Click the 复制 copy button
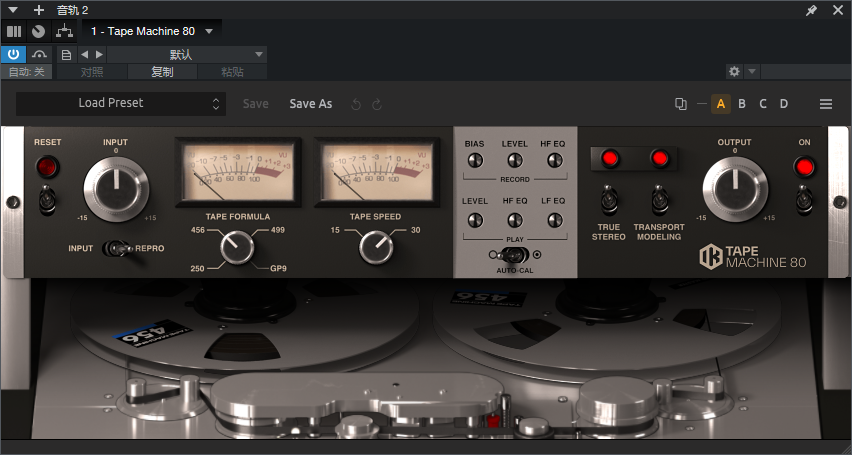This screenshot has height=455, width=852. [162, 72]
